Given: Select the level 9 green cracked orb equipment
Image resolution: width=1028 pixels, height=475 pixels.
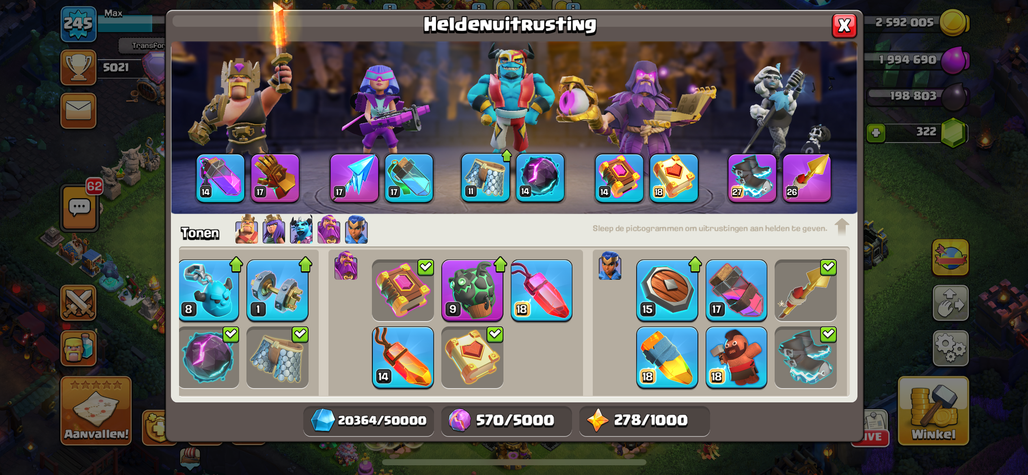Looking at the screenshot, I should (x=472, y=290).
